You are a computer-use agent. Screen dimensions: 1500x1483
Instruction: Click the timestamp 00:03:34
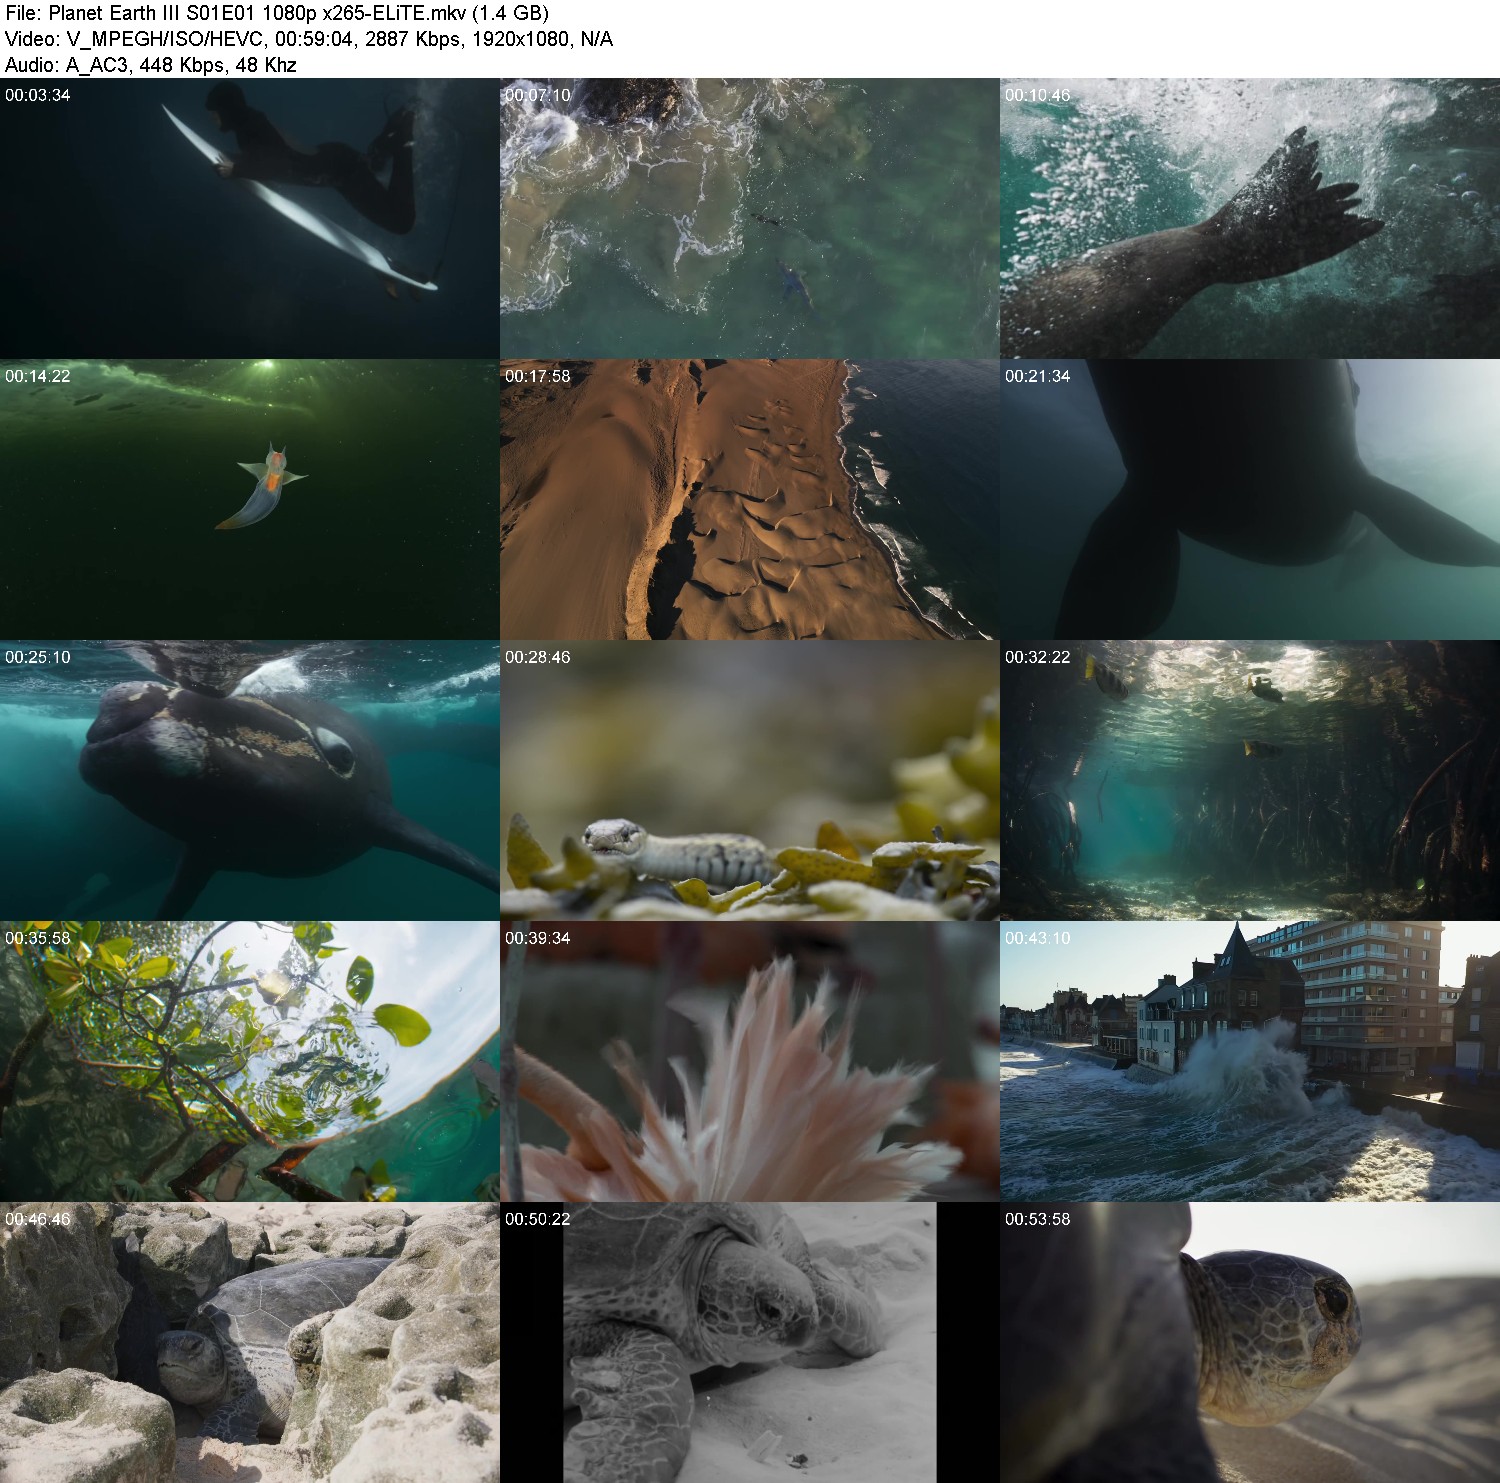point(38,95)
